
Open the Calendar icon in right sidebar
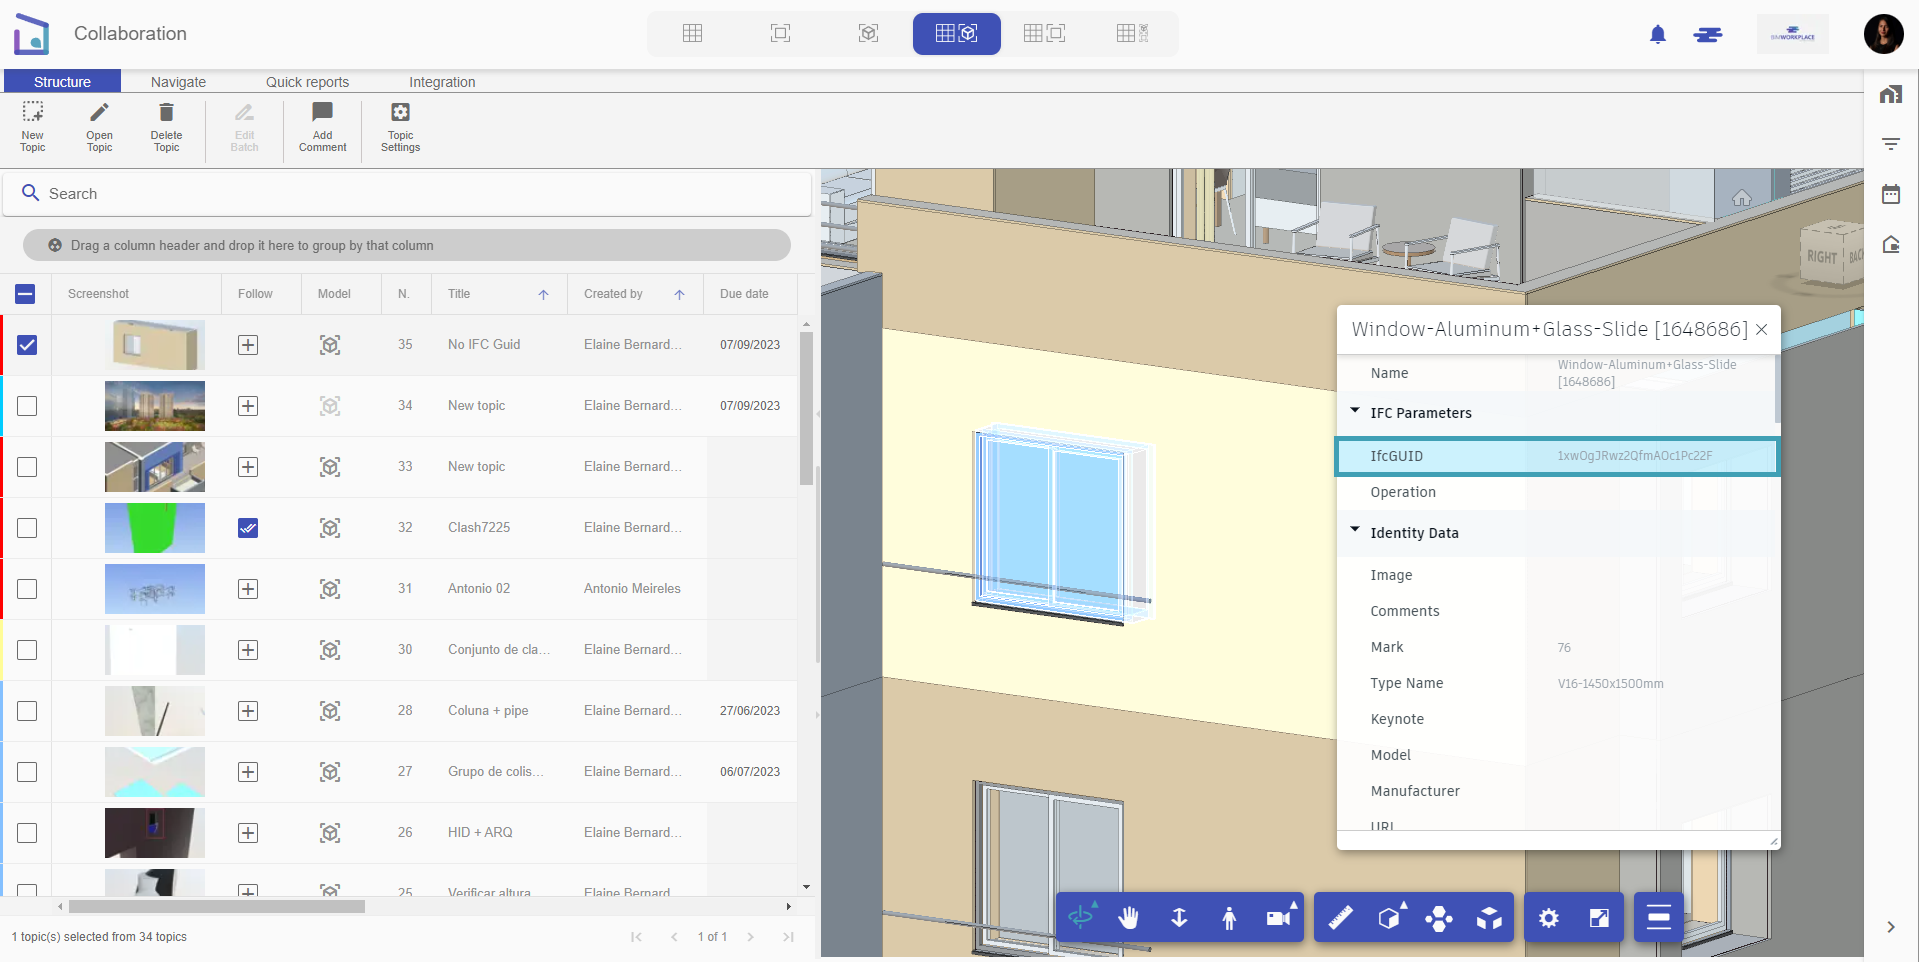1891,194
